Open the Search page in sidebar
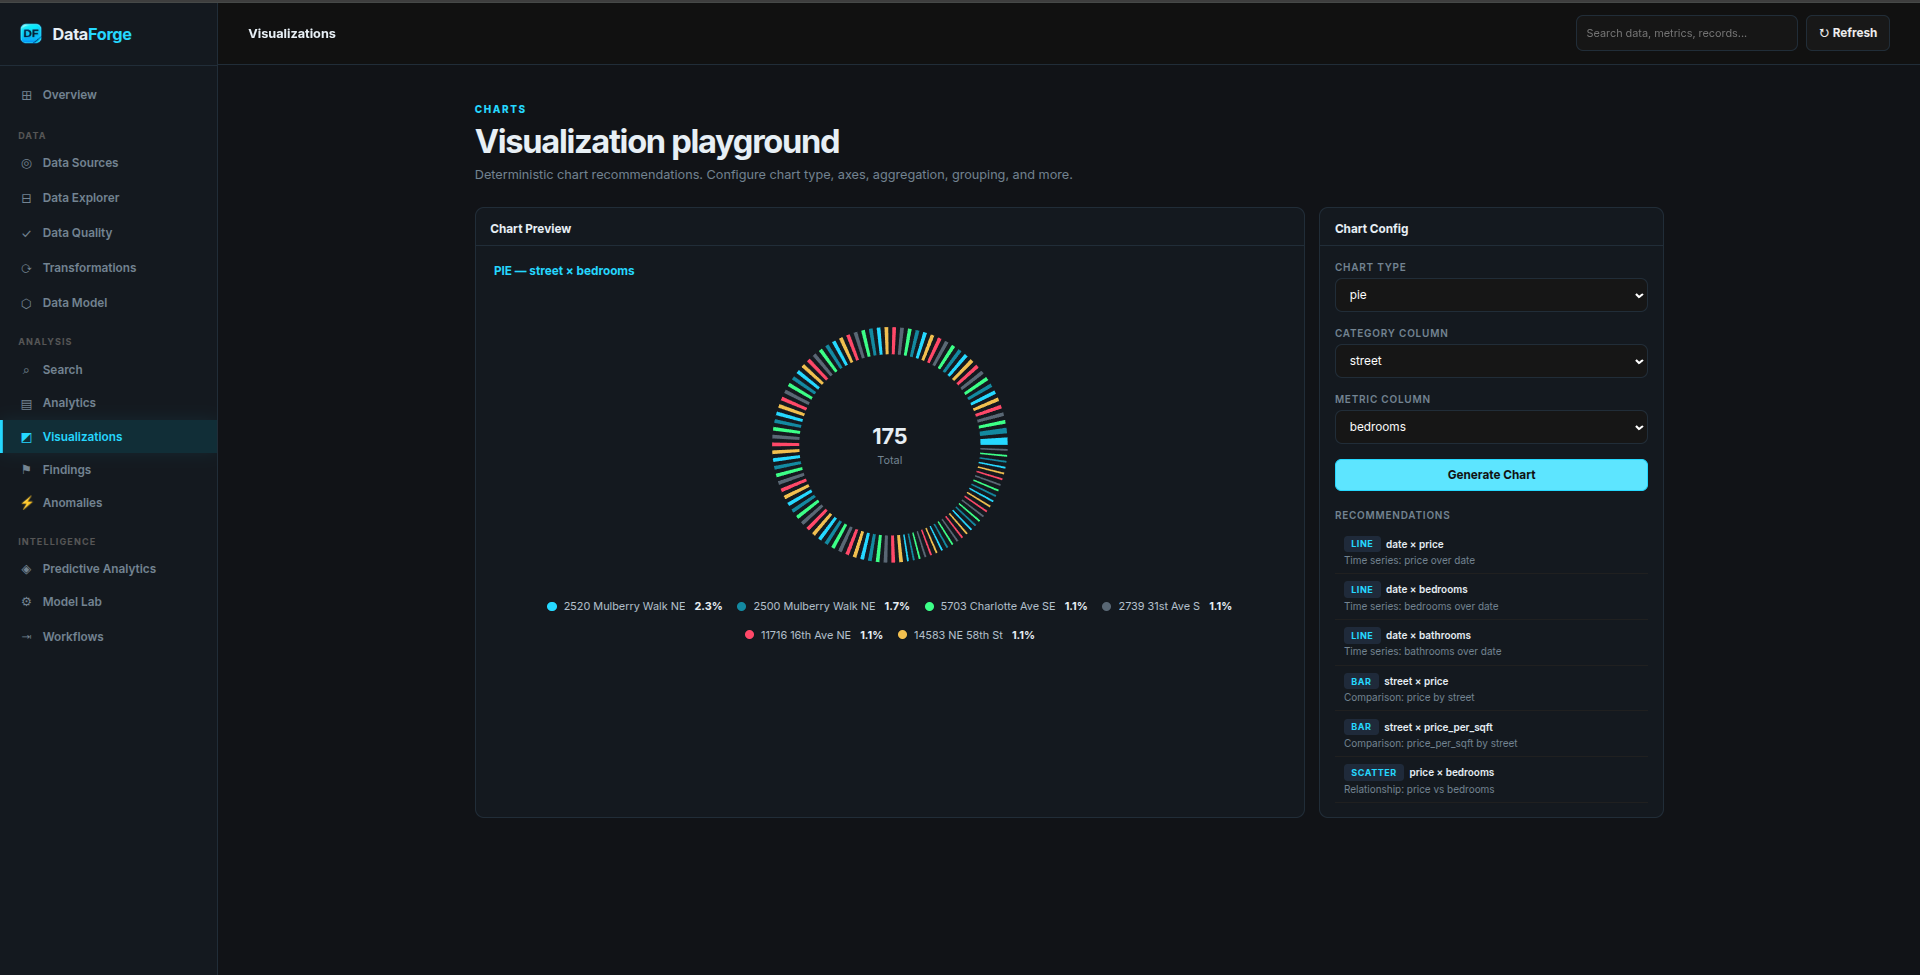Screen dimensions: 1920x975 pyautogui.click(x=108, y=370)
